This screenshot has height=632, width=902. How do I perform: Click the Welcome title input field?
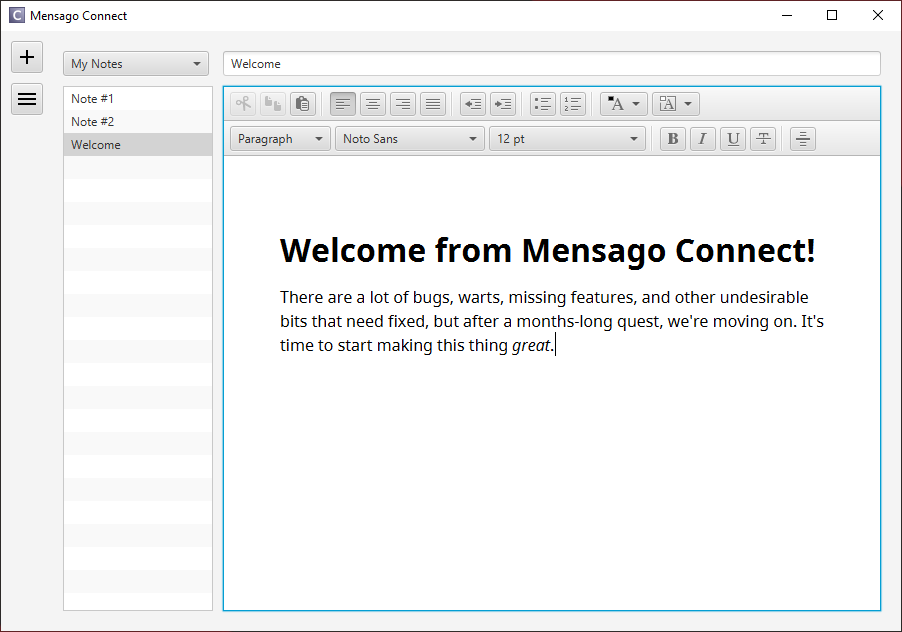click(x=552, y=64)
